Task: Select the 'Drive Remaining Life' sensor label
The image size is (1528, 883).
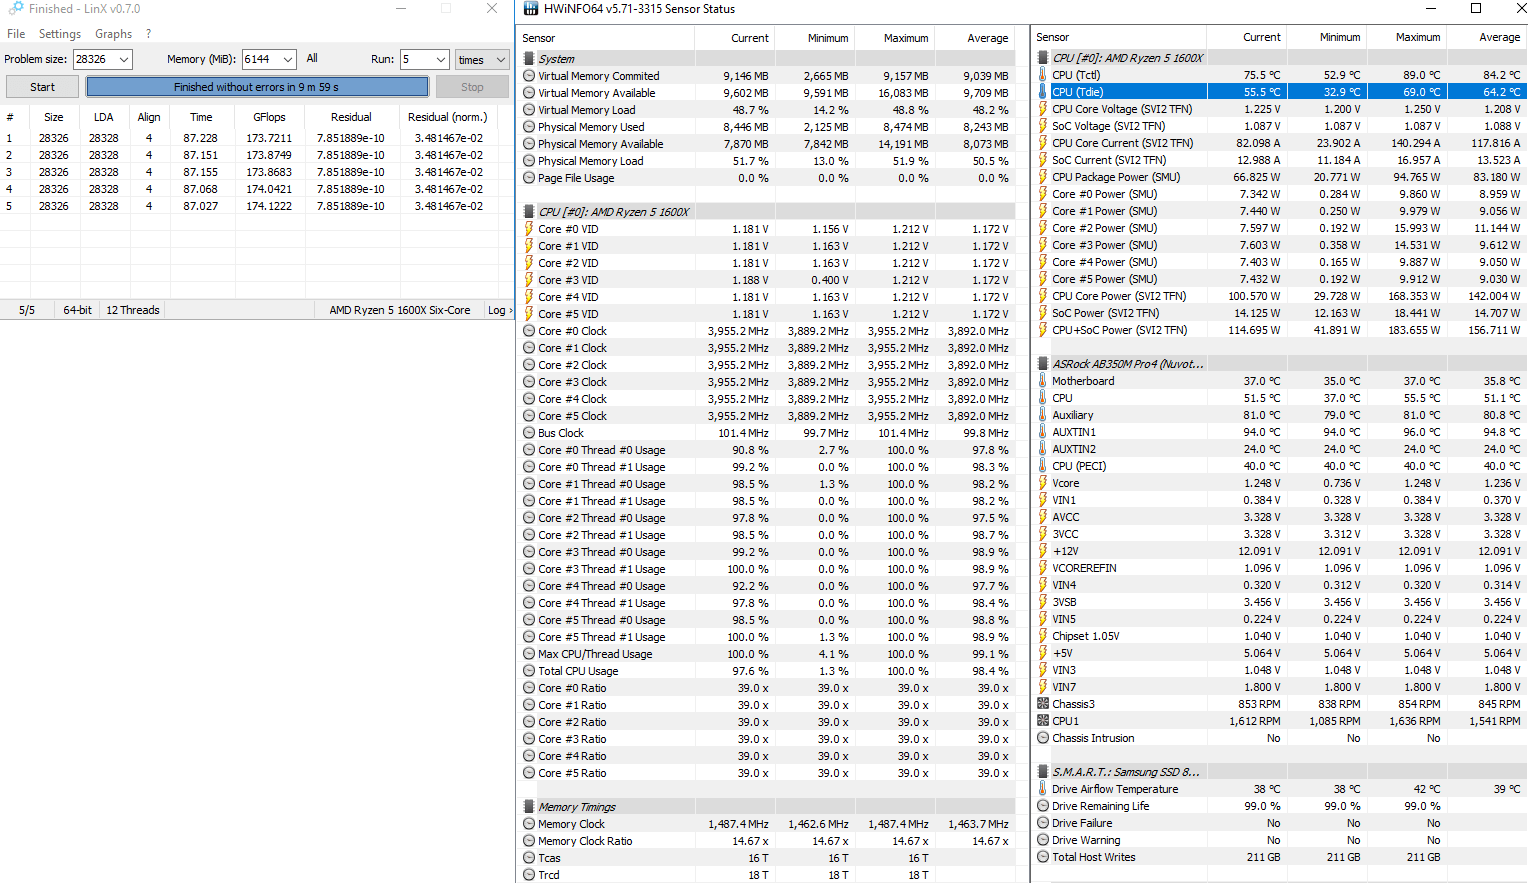Action: 1100,806
